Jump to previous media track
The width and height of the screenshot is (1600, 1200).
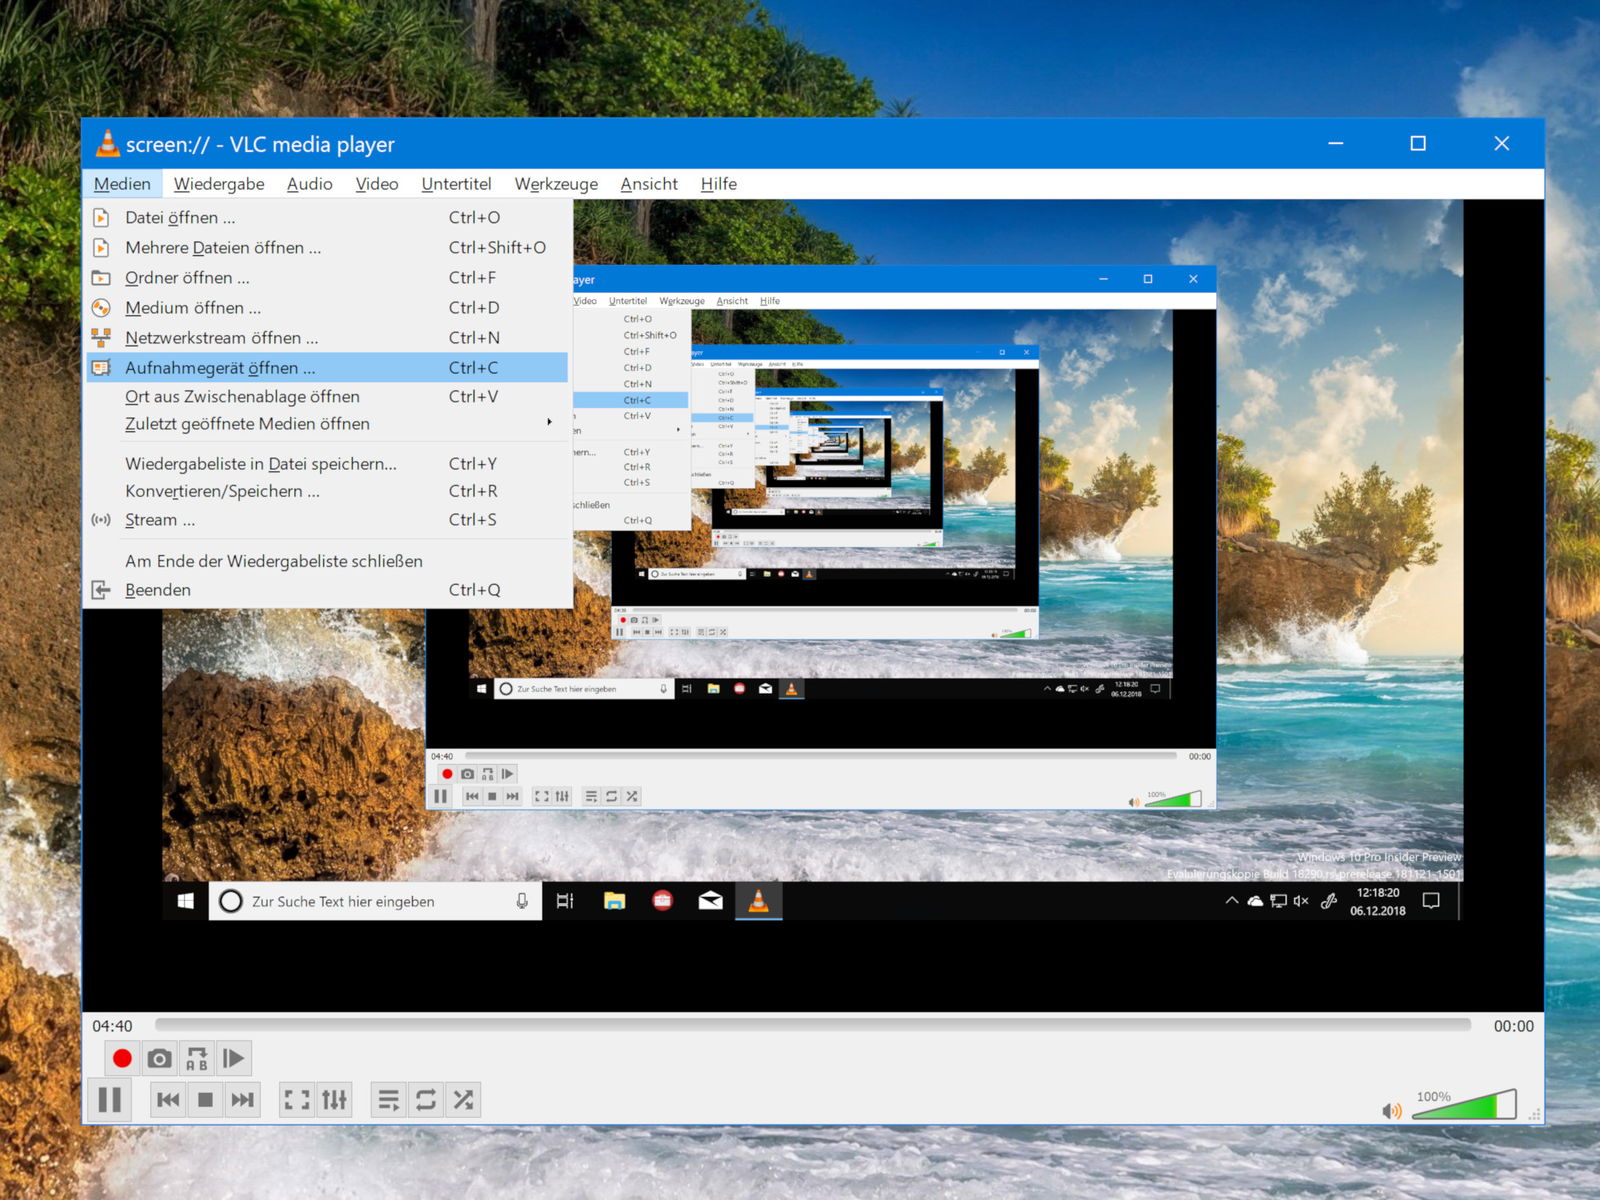tap(168, 1100)
